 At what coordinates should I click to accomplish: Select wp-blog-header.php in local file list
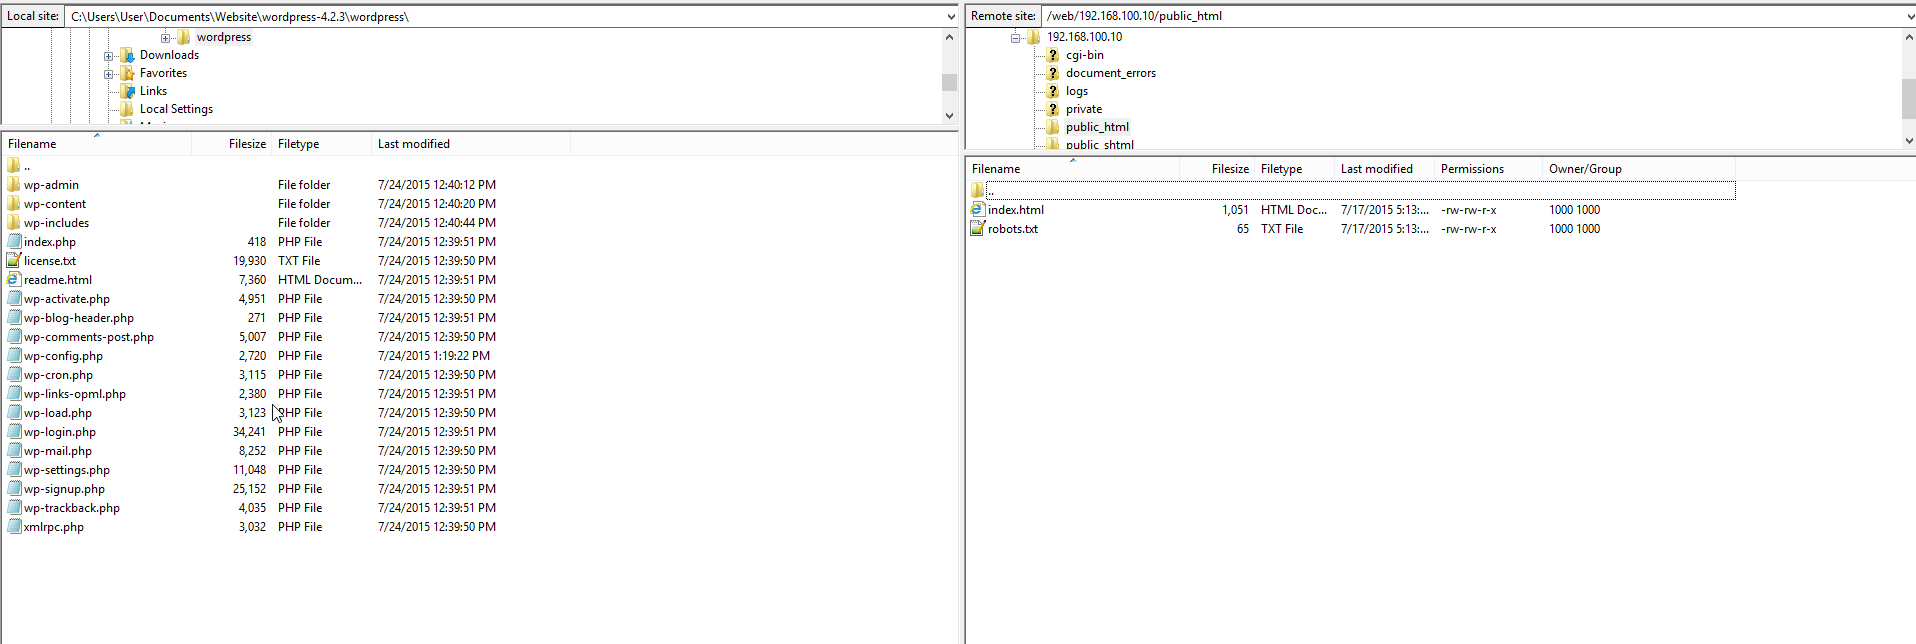(x=79, y=318)
